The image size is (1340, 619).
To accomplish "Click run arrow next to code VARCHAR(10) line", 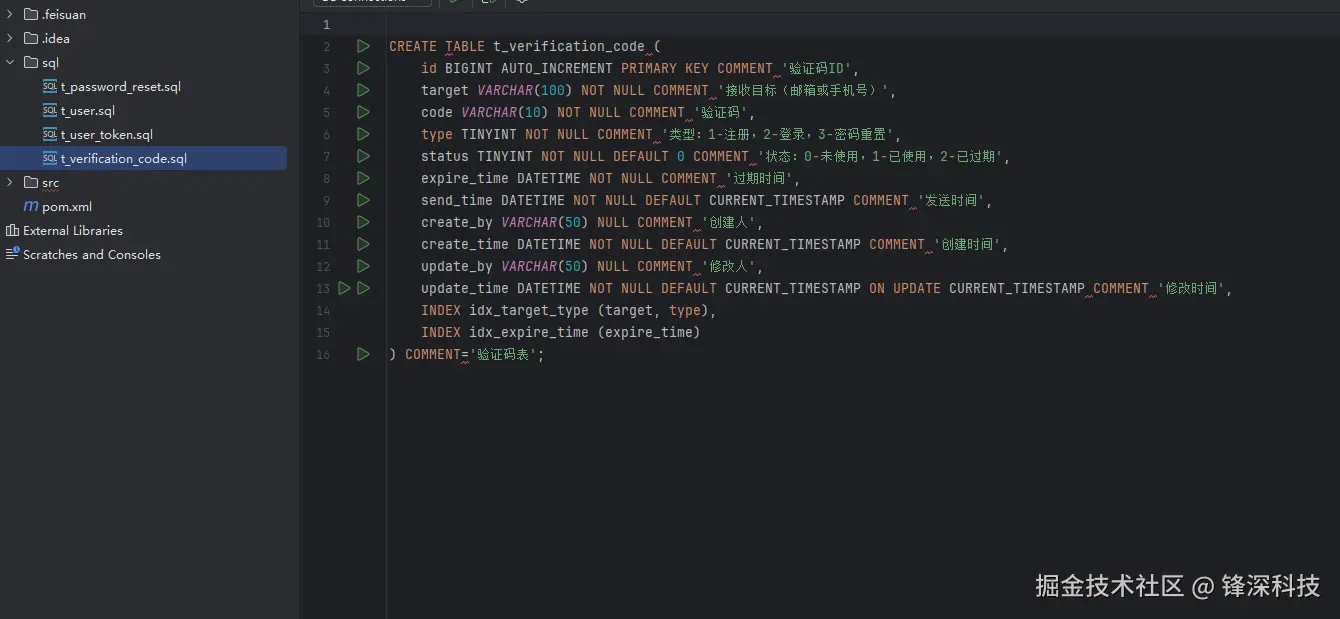I will tap(363, 112).
